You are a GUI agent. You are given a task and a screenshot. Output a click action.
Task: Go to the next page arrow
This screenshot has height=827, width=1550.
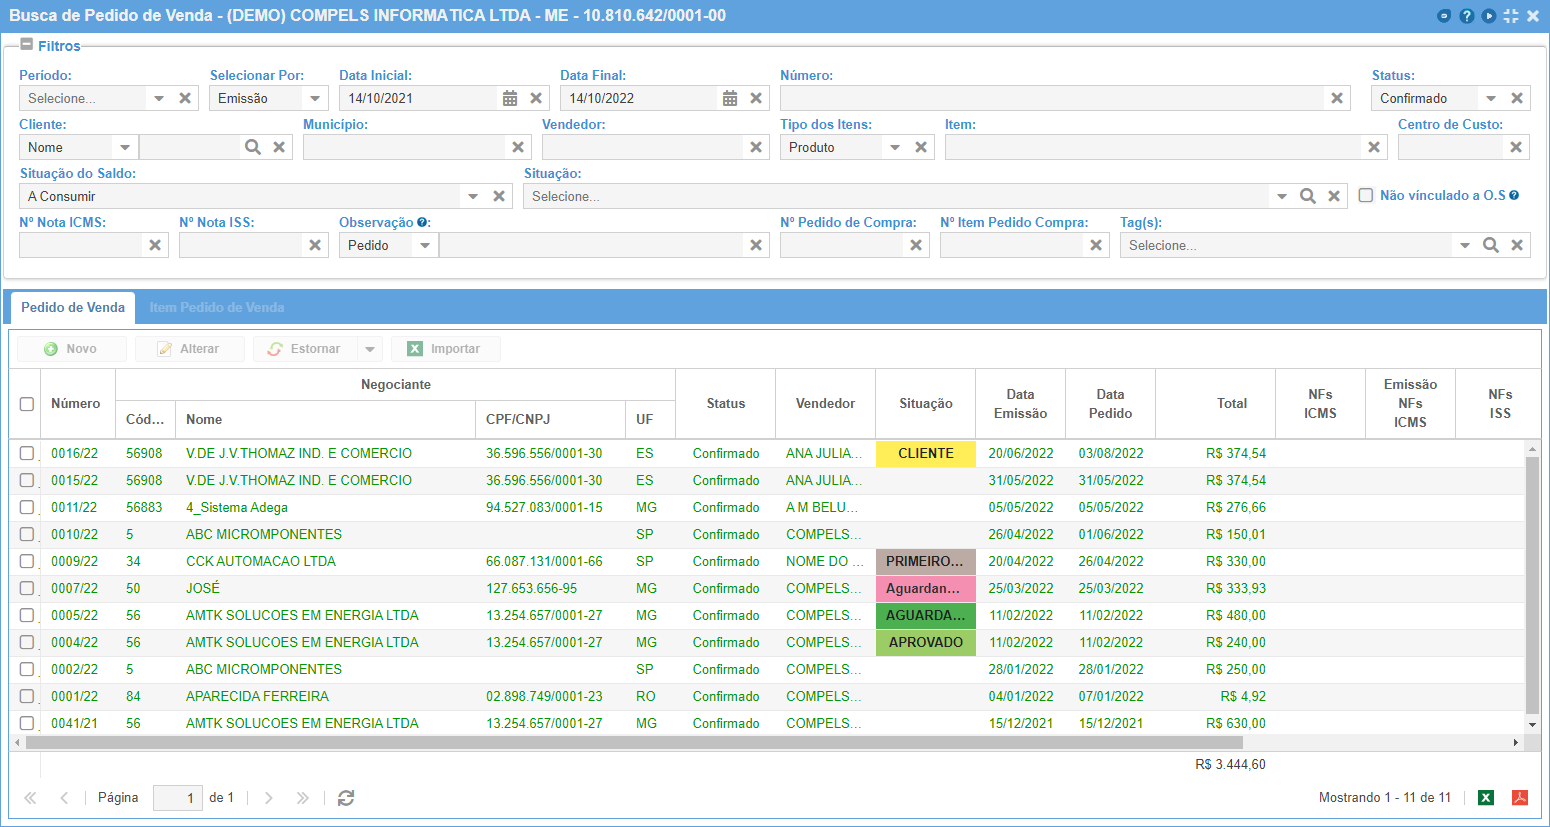tap(268, 798)
